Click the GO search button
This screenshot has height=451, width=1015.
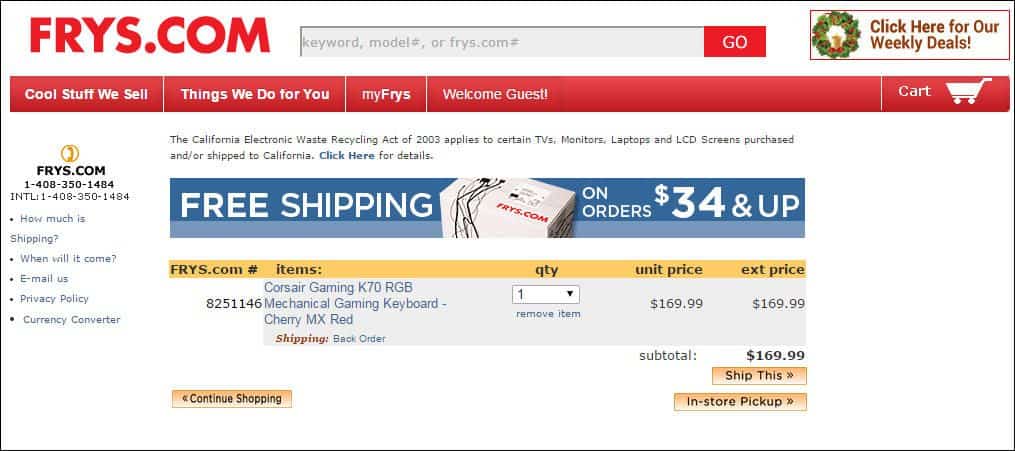(735, 42)
